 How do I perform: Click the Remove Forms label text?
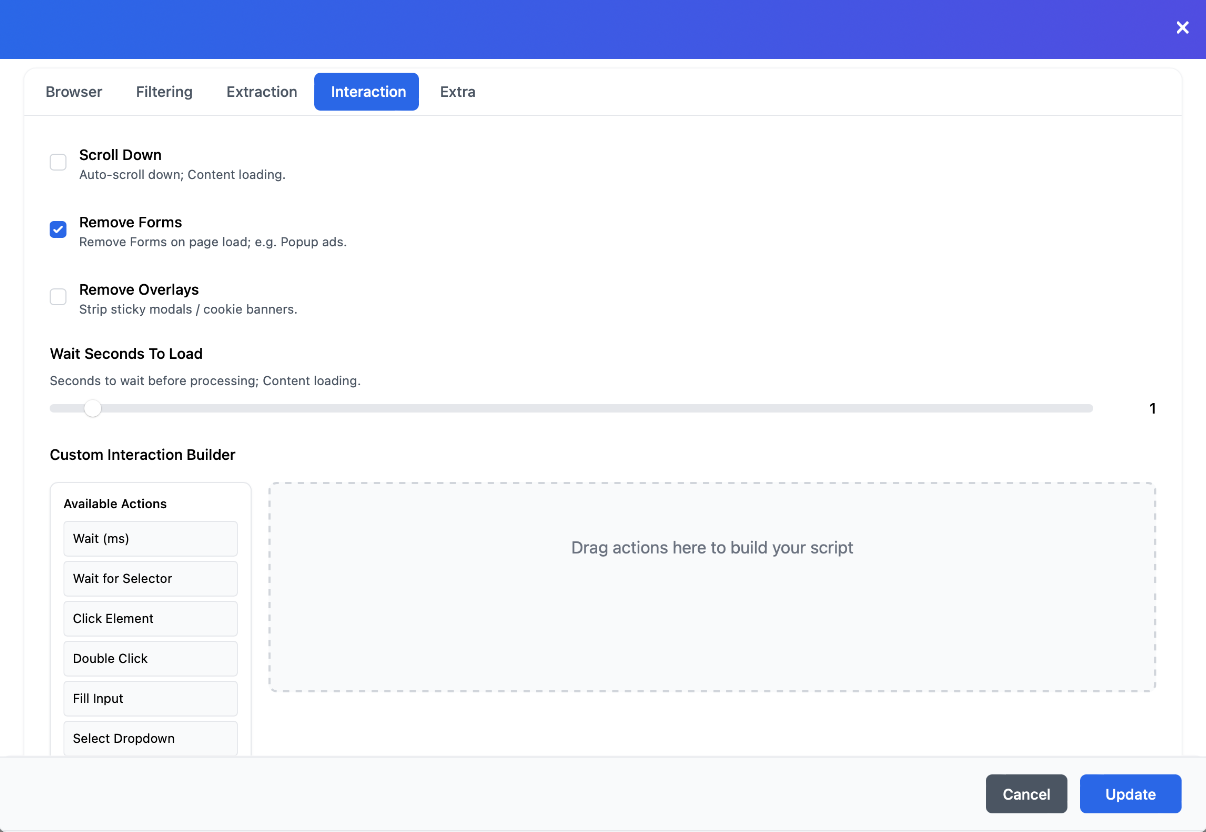pyautogui.click(x=130, y=222)
